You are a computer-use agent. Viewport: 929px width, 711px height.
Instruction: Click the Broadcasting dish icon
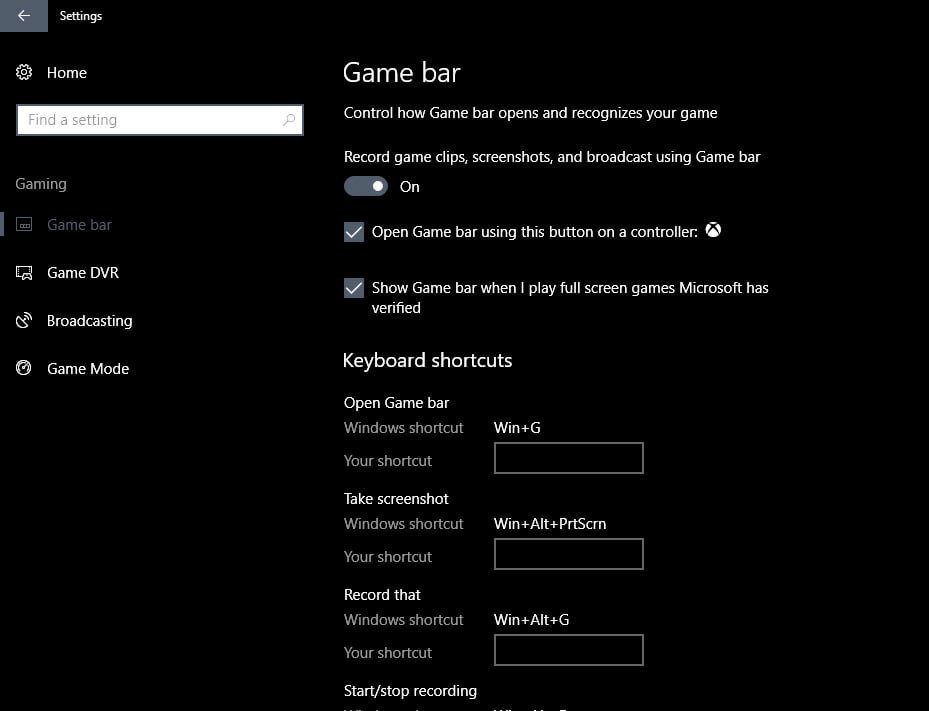[x=24, y=321]
